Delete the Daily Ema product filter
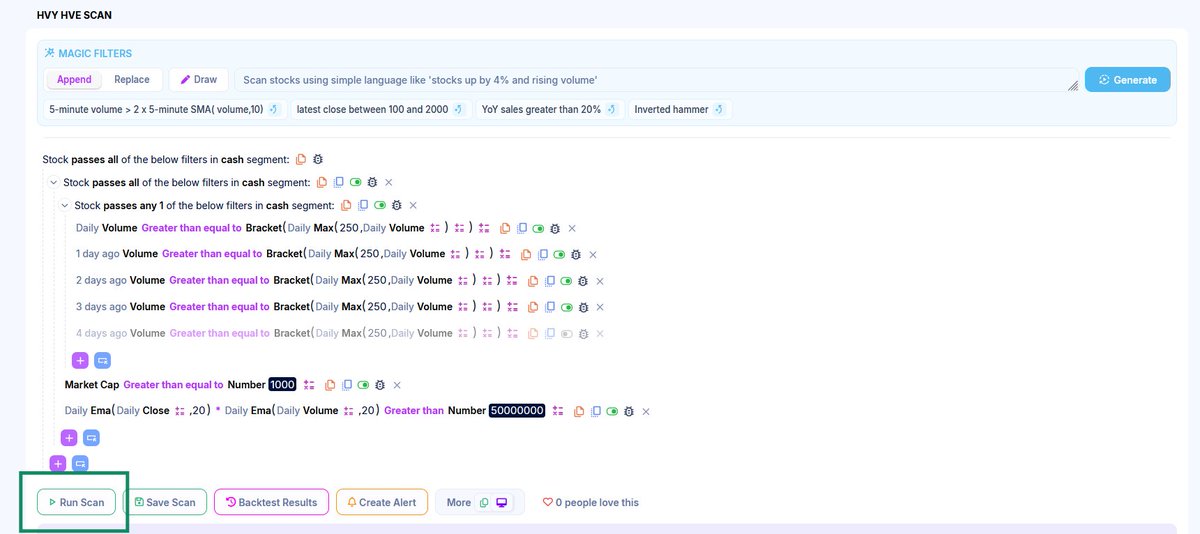The height and width of the screenshot is (534, 1200). [x=646, y=411]
